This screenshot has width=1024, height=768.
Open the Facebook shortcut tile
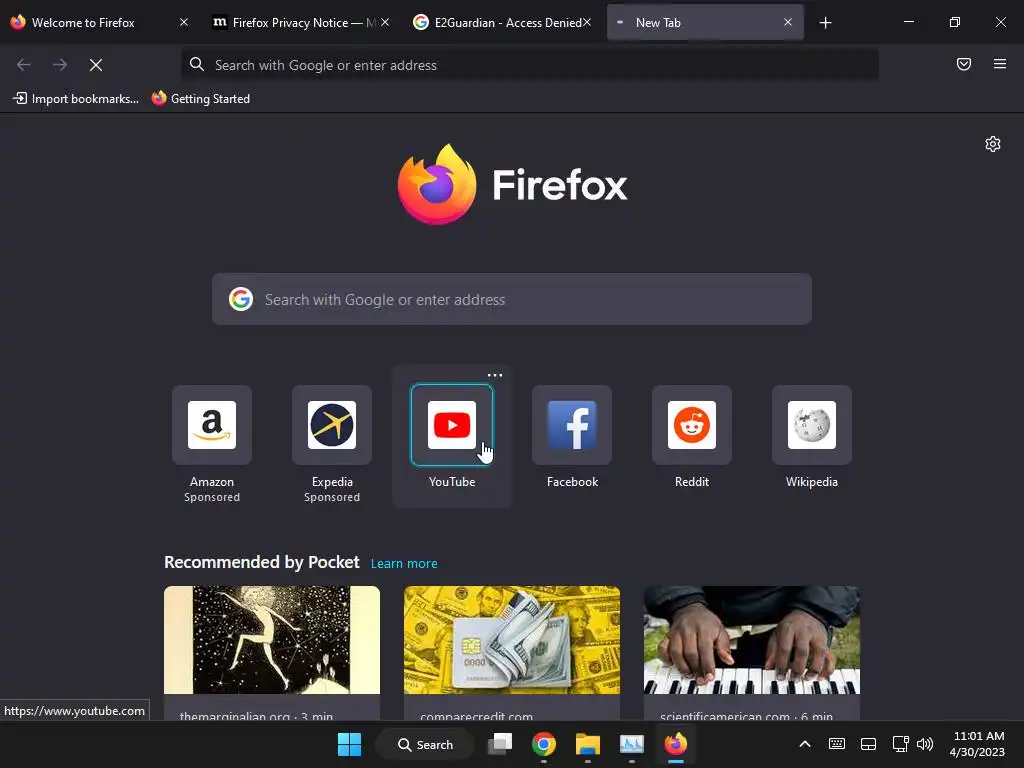pyautogui.click(x=572, y=424)
